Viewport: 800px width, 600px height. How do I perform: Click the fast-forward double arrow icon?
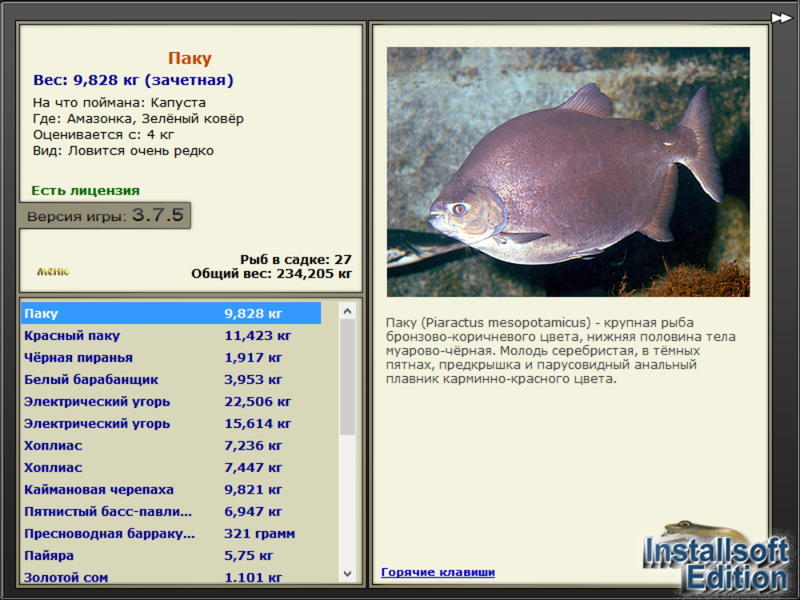click(x=781, y=18)
